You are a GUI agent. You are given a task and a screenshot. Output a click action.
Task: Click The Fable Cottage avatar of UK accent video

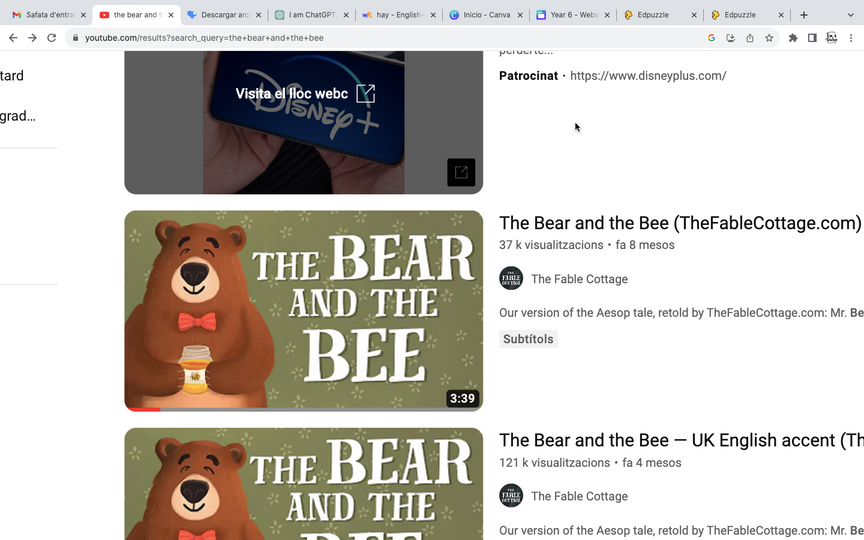click(511, 495)
